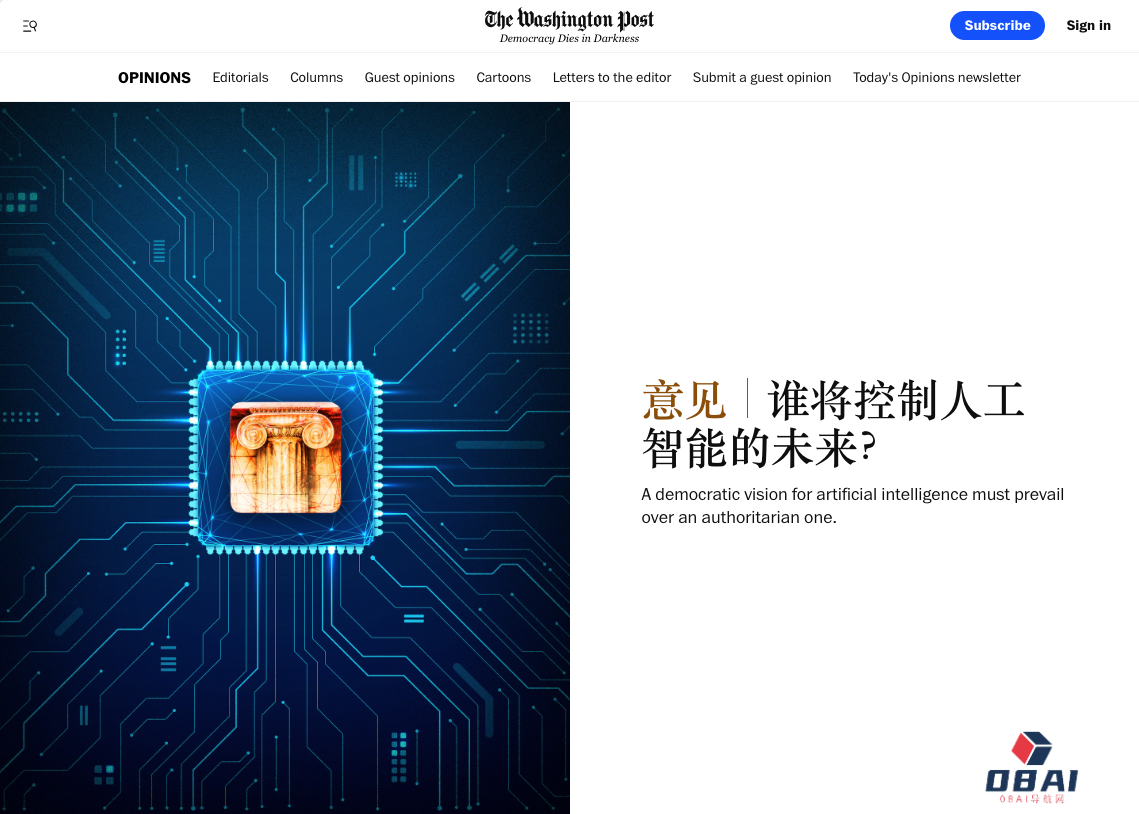The width and height of the screenshot is (1139, 814).
Task: Click the column chip in the illustration
Action: [285, 457]
